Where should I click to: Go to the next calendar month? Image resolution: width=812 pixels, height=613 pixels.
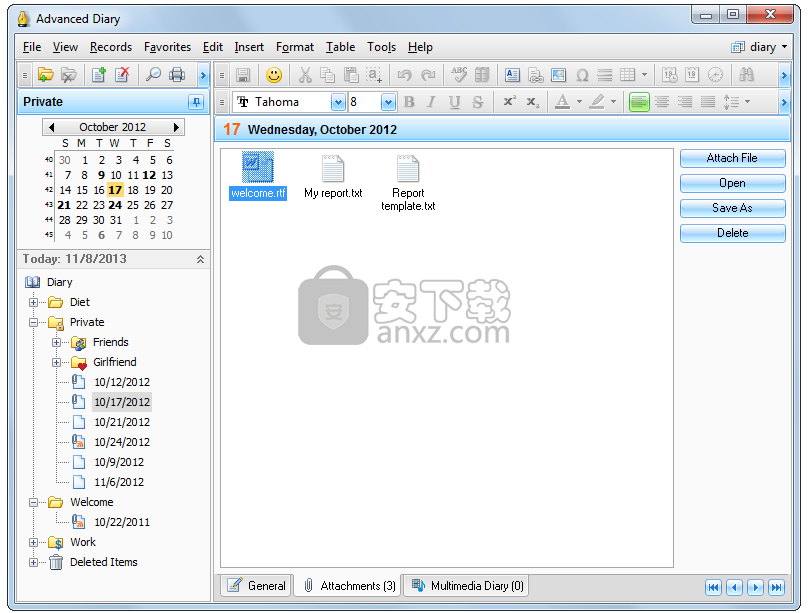[x=176, y=127]
